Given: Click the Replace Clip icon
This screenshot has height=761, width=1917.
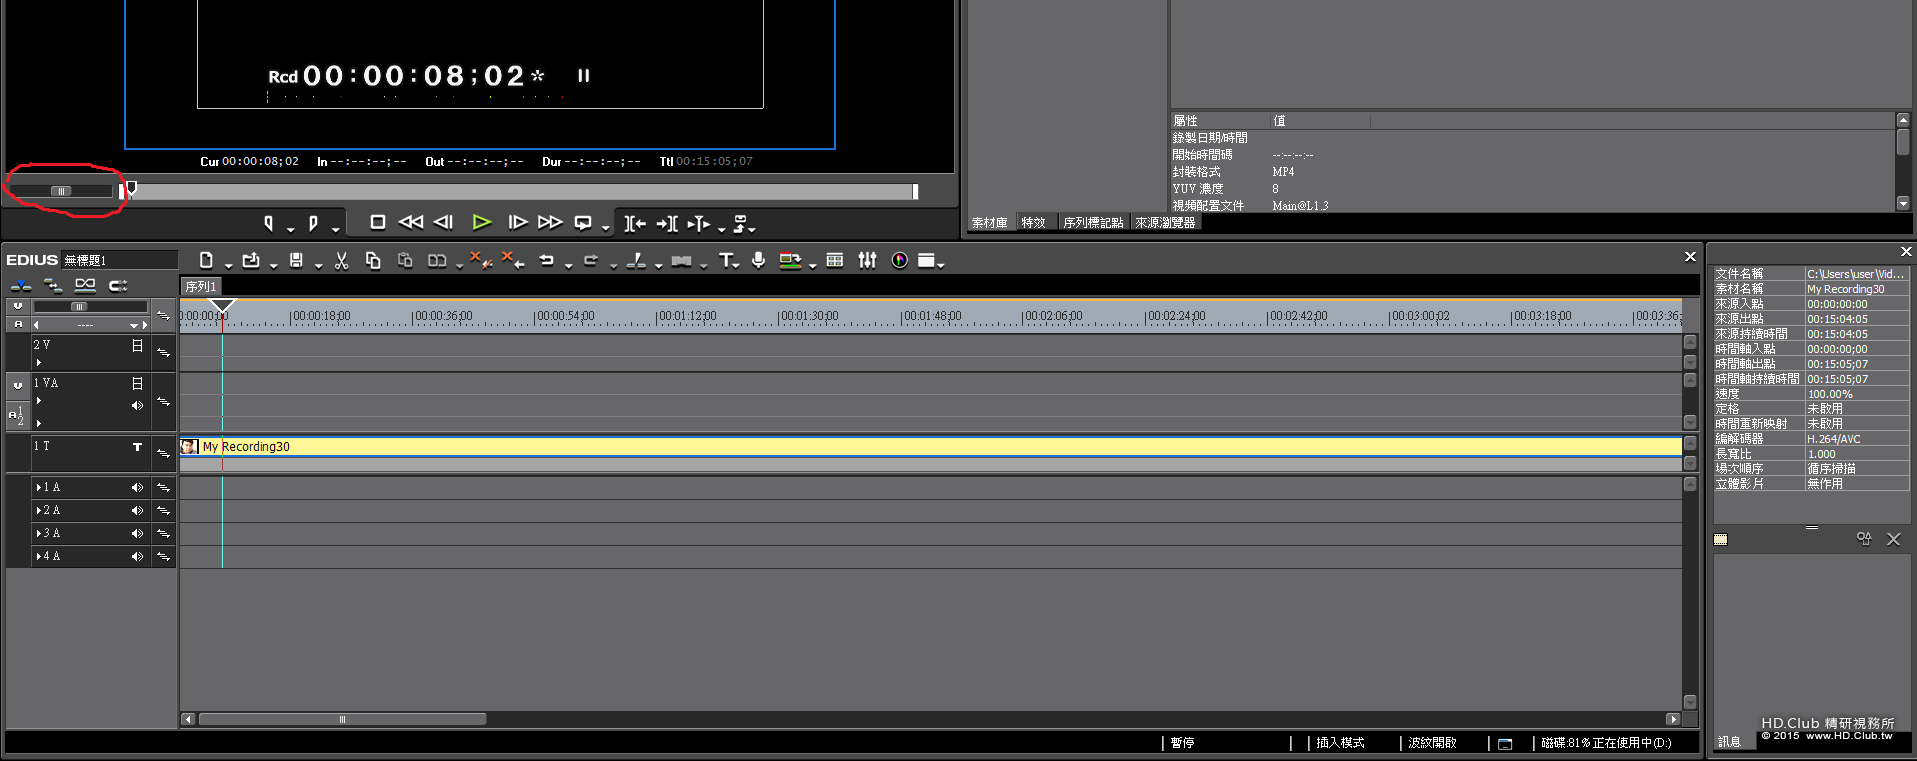Looking at the screenshot, I should pyautogui.click(x=437, y=260).
